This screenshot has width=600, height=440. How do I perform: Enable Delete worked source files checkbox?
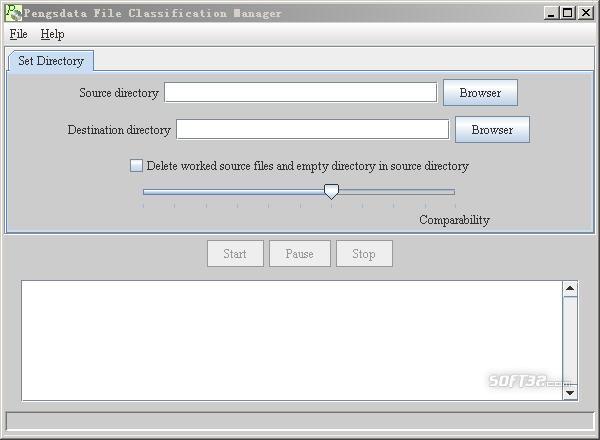point(136,166)
